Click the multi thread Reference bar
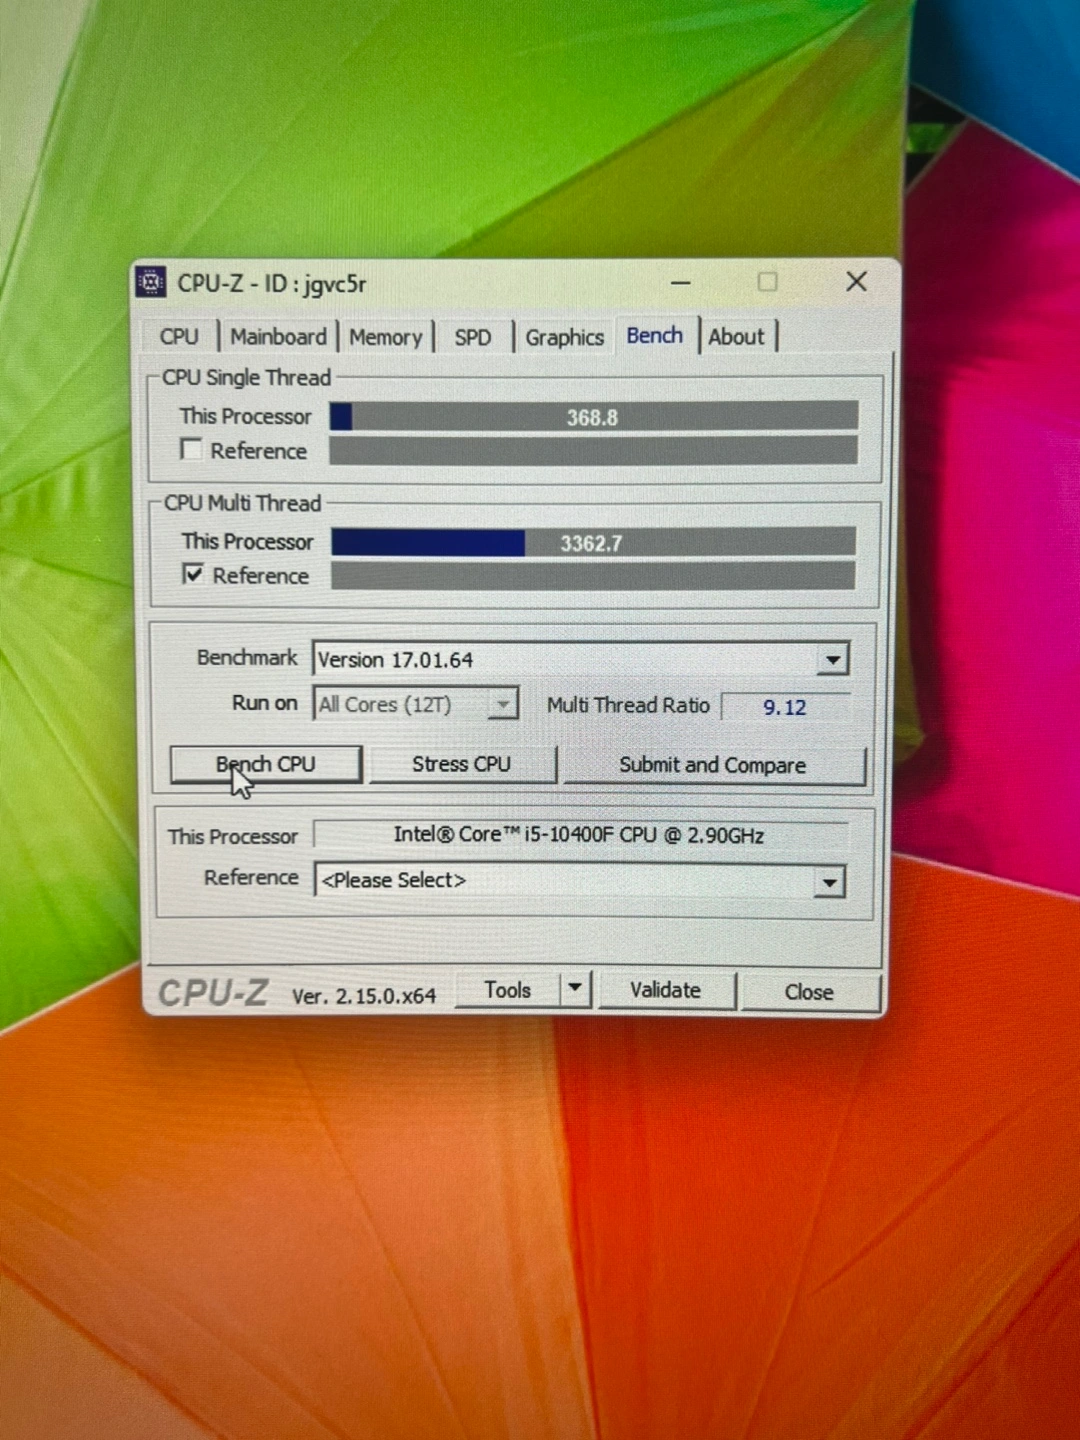 coord(593,575)
